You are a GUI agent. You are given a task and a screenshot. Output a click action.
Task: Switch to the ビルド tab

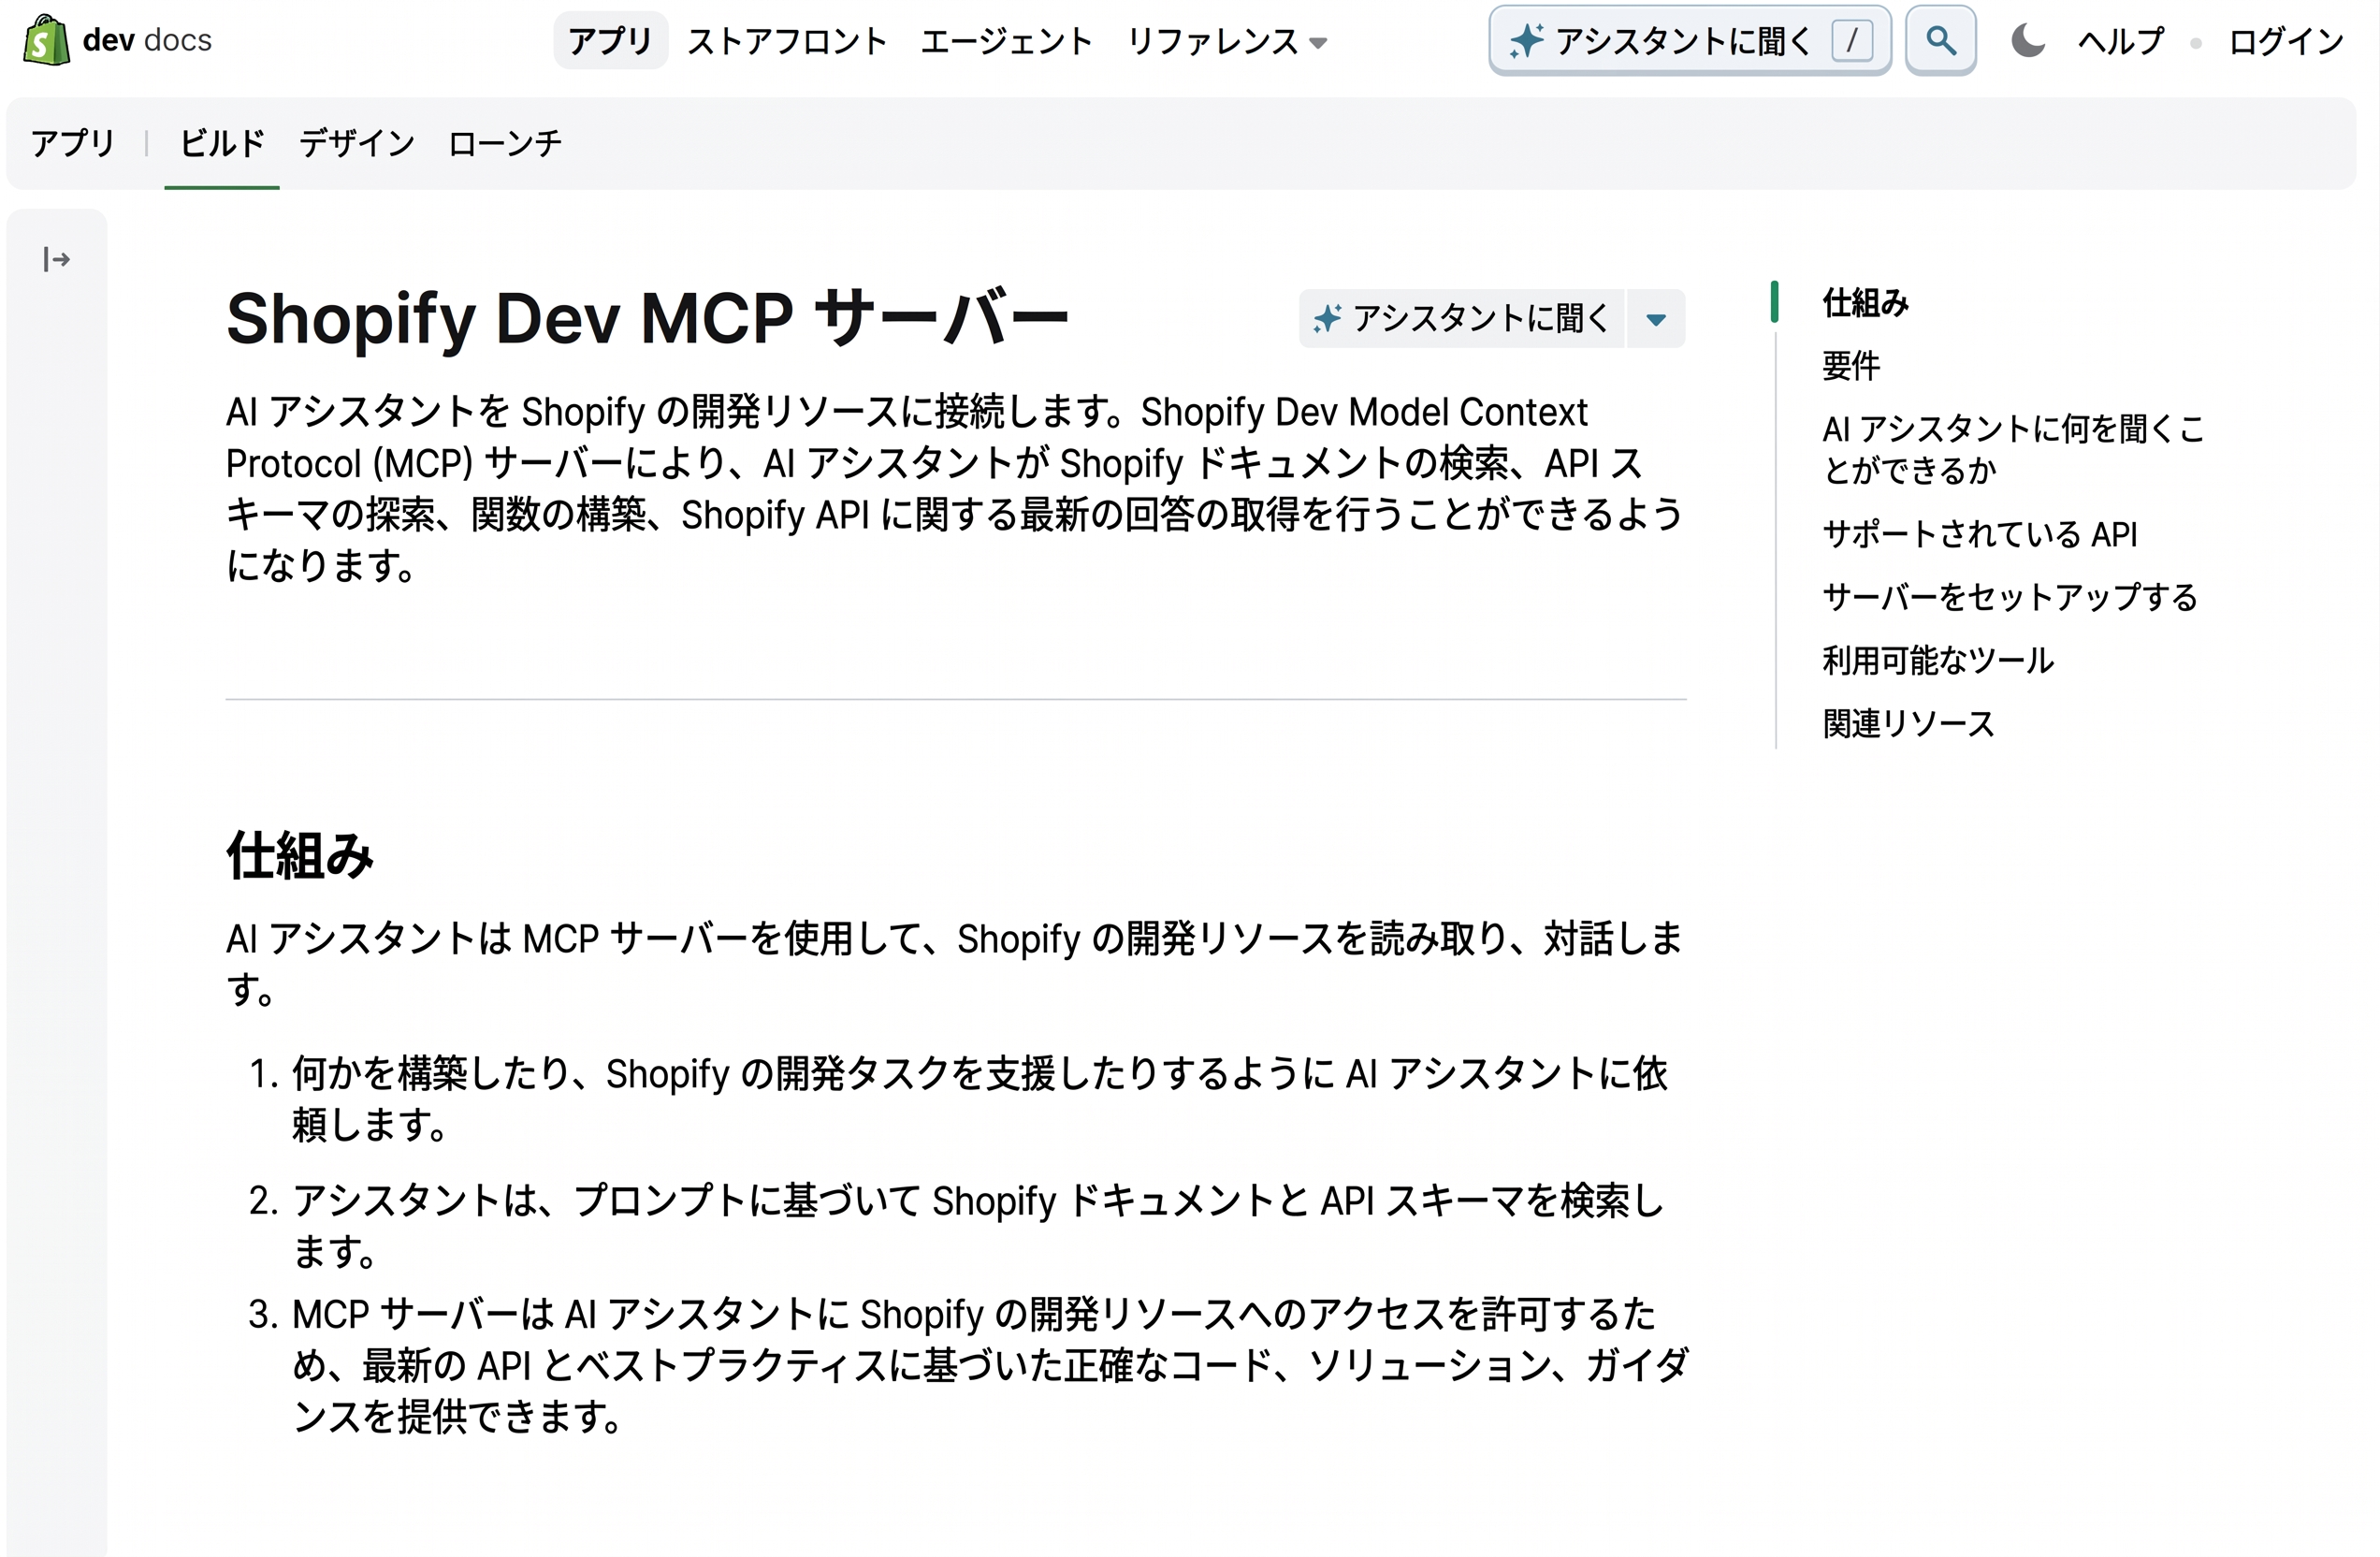[x=221, y=143]
